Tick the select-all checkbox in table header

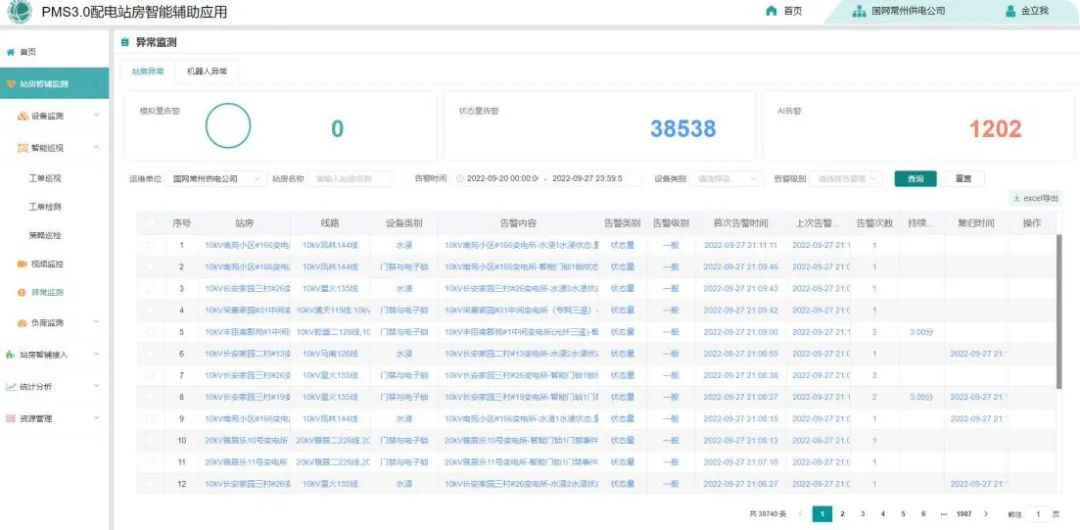click(151, 223)
